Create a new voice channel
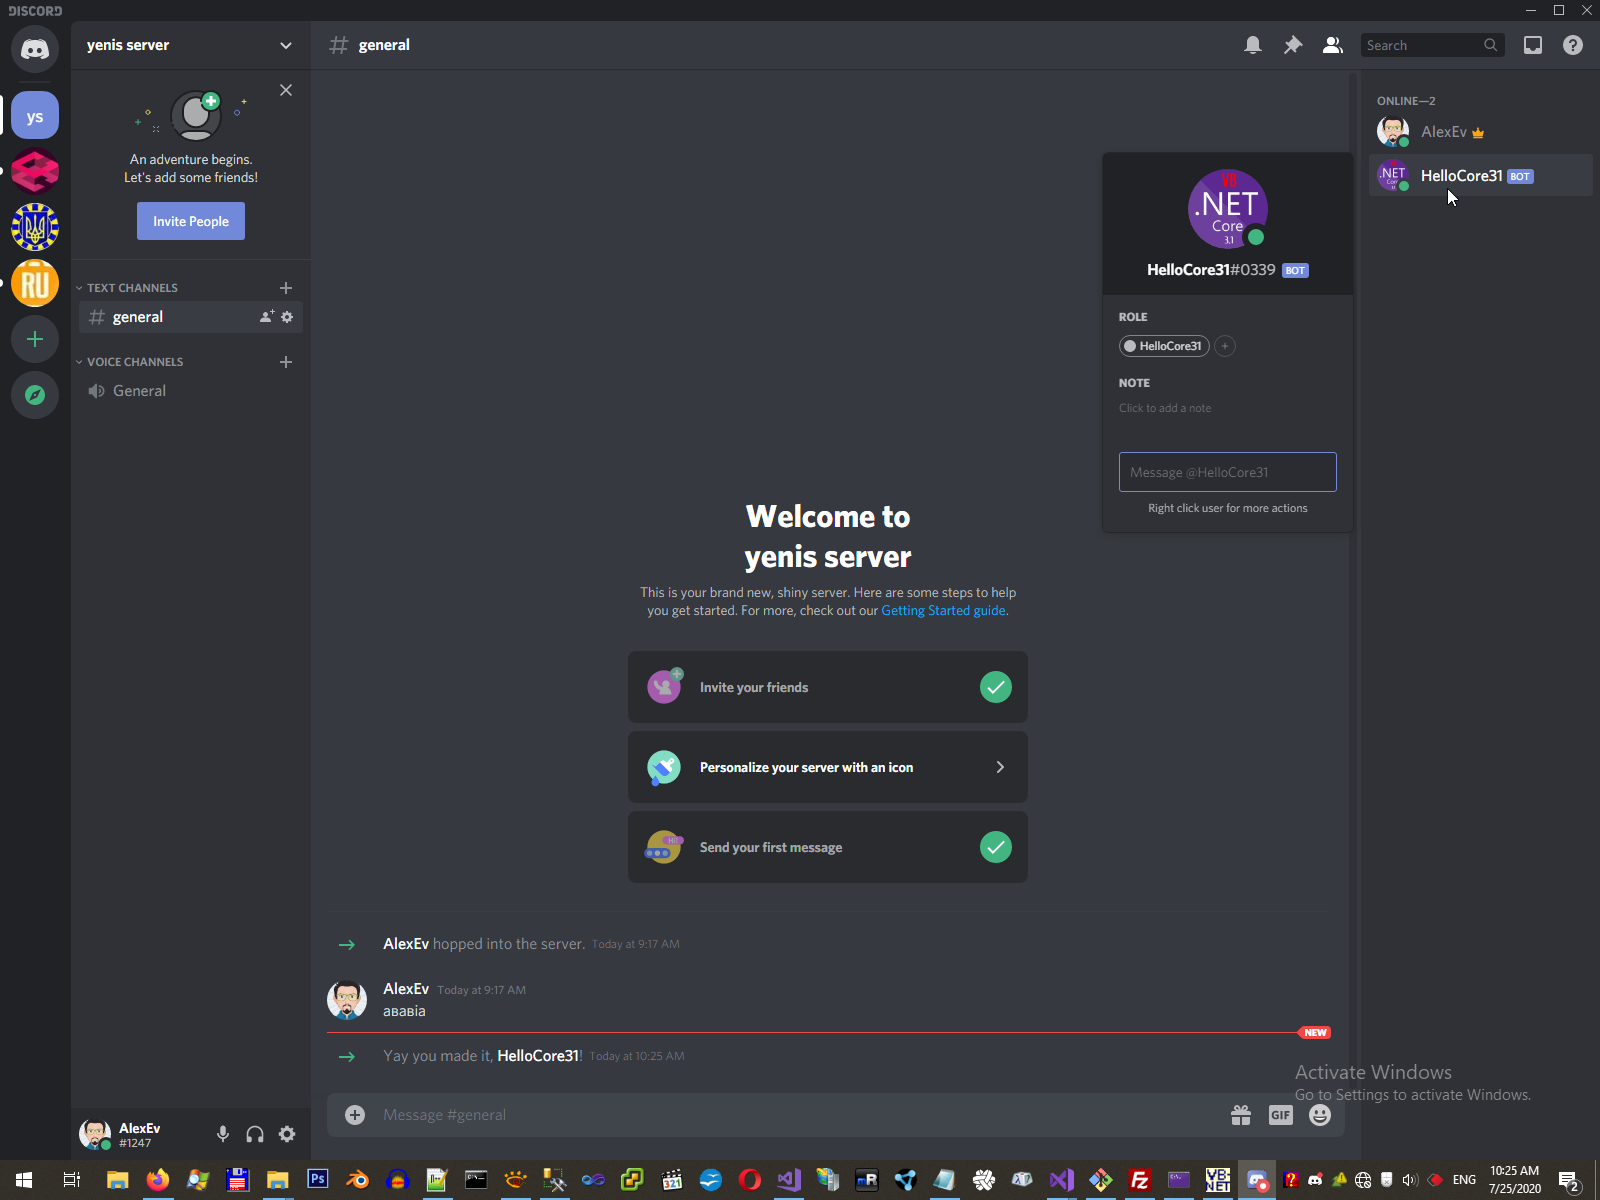 (x=286, y=362)
